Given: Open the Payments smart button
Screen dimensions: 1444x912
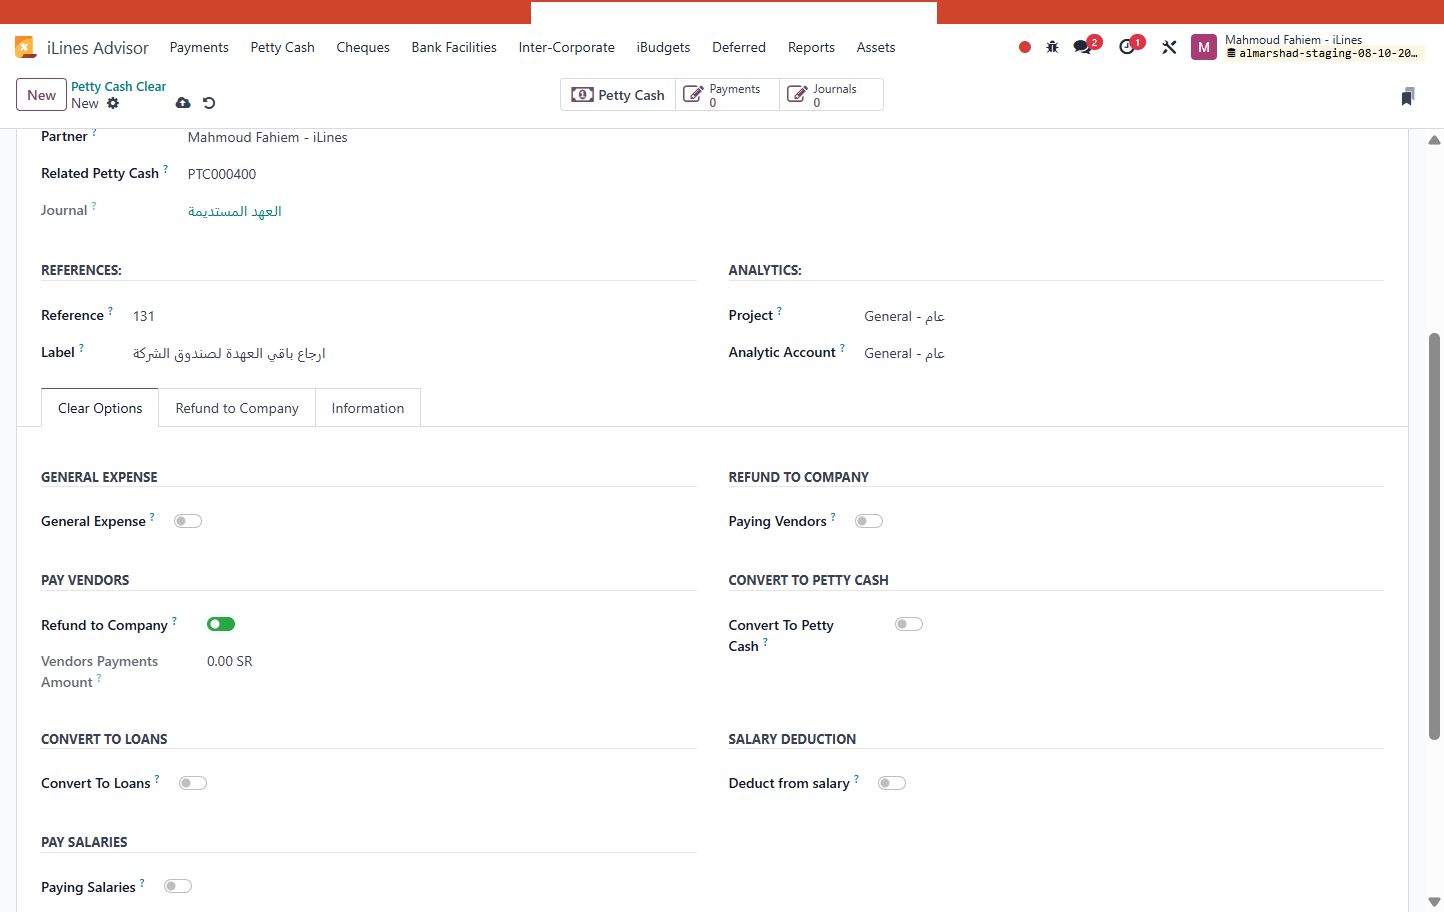Looking at the screenshot, I should 727,95.
